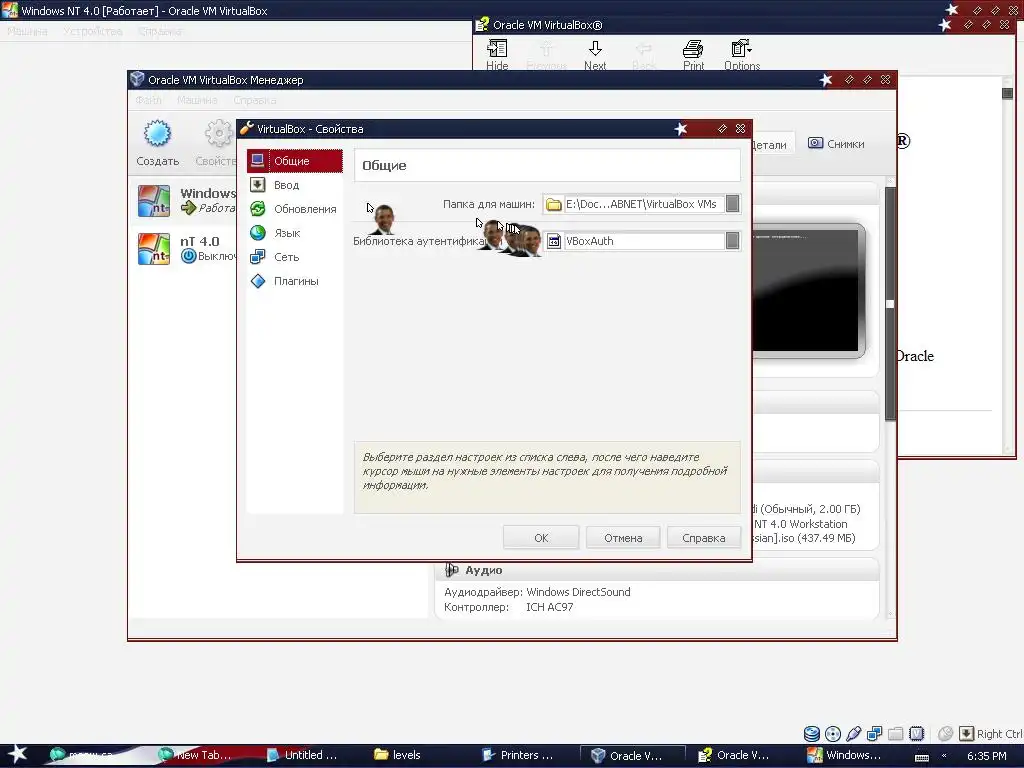This screenshot has width=1024, height=768.
Task: Click the keyboard icon in the system tray
Action: coord(921,756)
